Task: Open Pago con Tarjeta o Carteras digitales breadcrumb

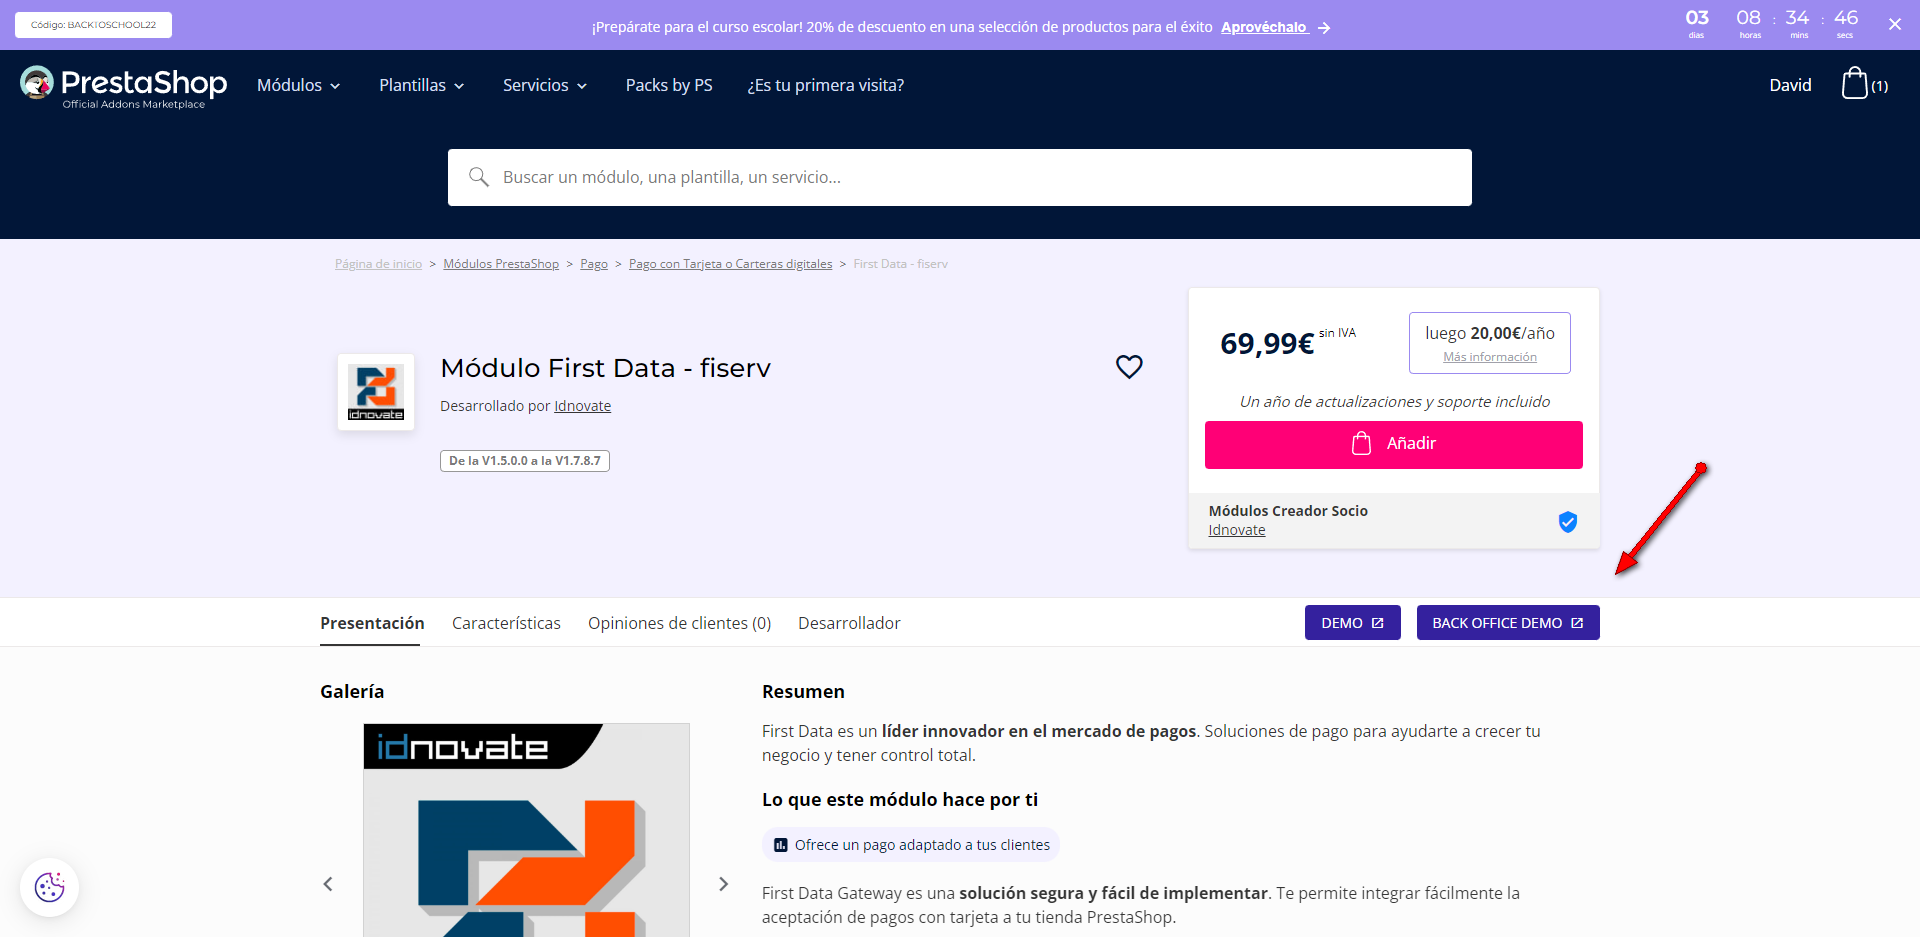Action: [x=730, y=264]
